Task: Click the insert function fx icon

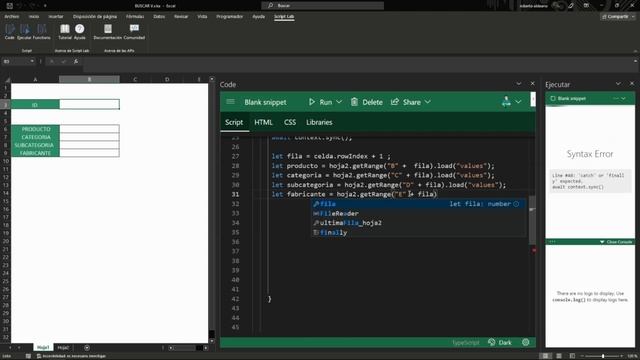Action: click(x=76, y=61)
